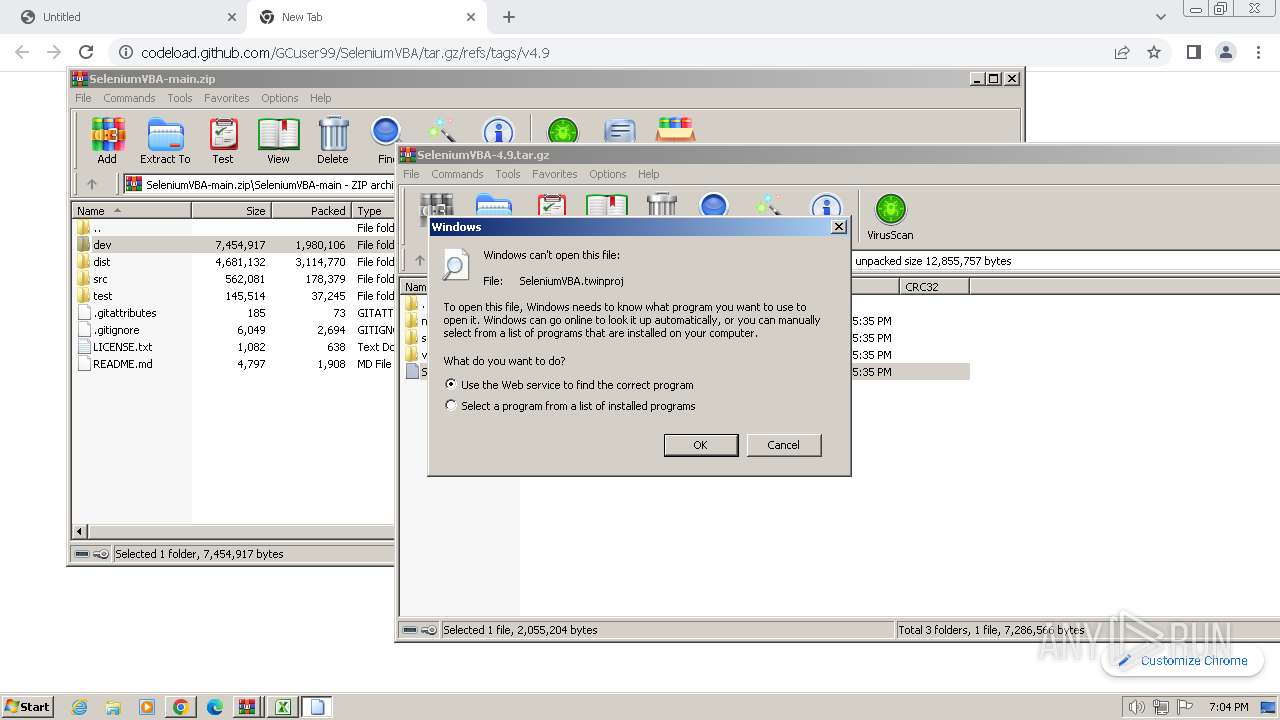This screenshot has height=720, width=1280.
Task: Select LICENSE.txt file row
Action: 234,347
